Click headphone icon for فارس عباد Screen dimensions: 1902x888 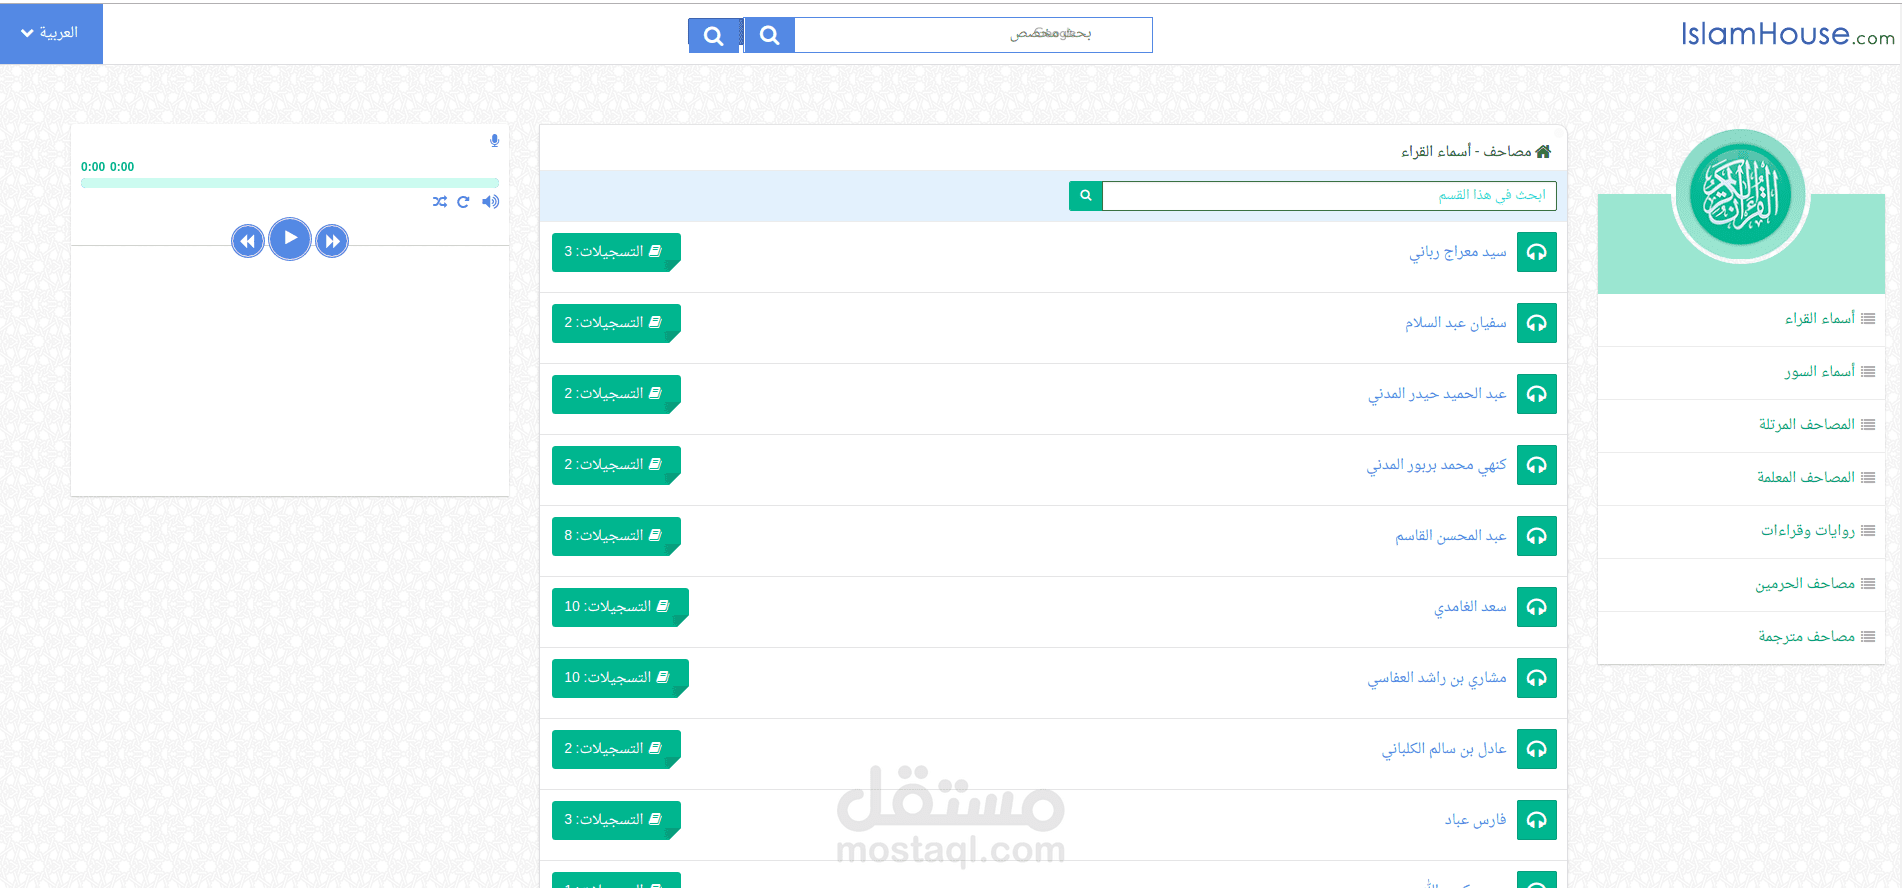coord(1537,820)
